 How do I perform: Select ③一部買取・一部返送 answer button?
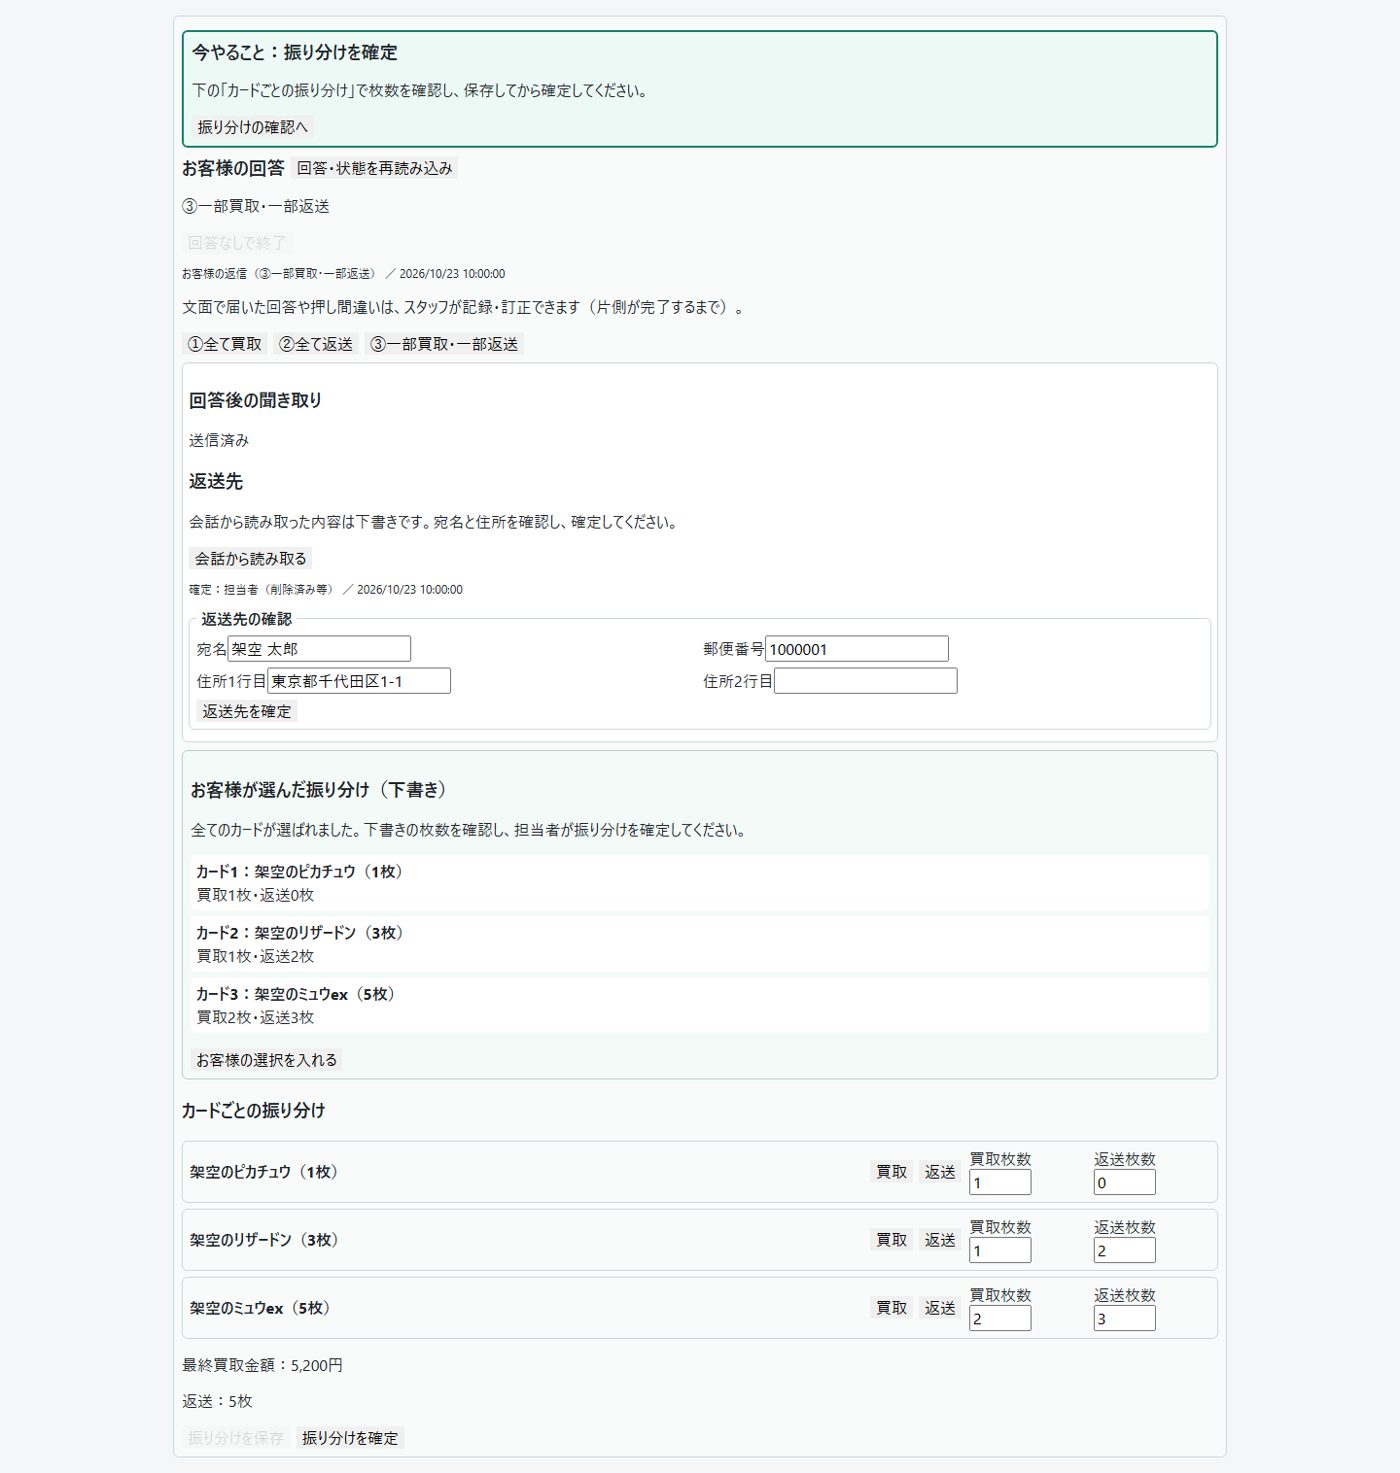445,344
